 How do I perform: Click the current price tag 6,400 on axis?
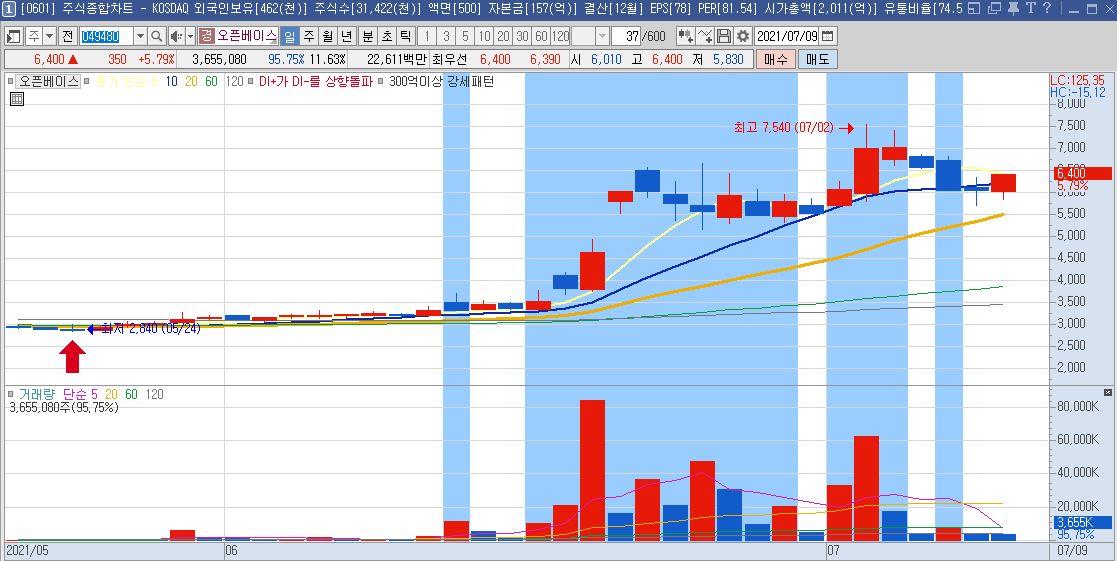[1081, 173]
